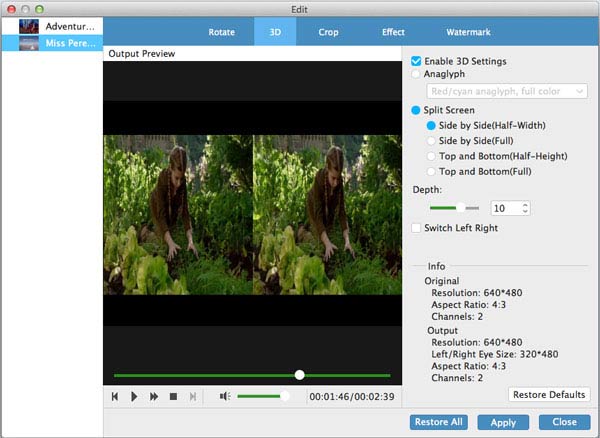
Task: Select the Miss Pere... video thumbnail
Action: point(29,43)
